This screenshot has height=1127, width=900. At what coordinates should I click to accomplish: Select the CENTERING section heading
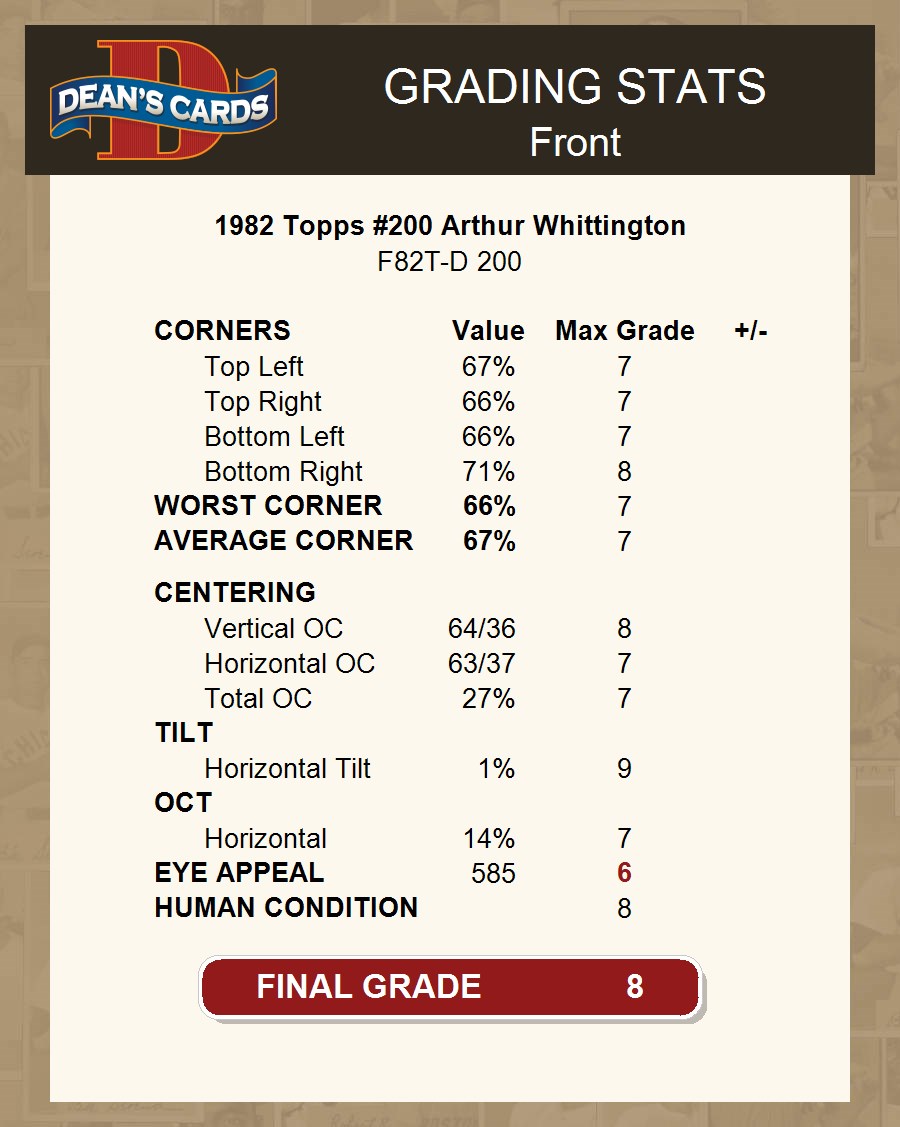(235, 593)
